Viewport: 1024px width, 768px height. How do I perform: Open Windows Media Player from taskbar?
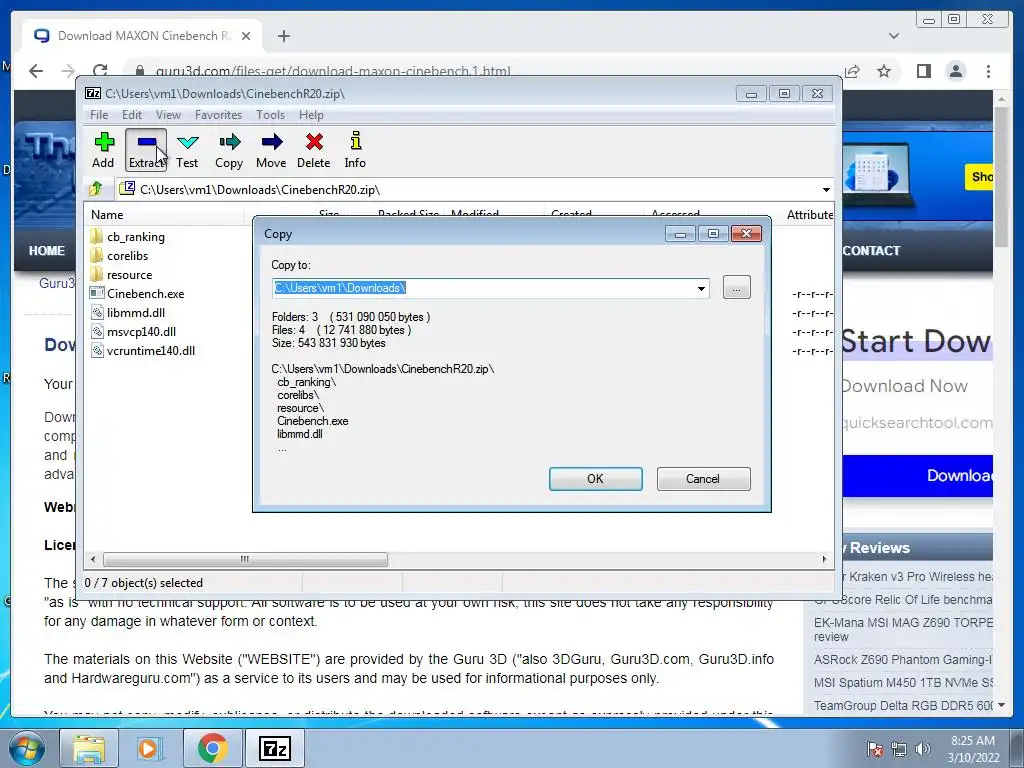[148, 748]
